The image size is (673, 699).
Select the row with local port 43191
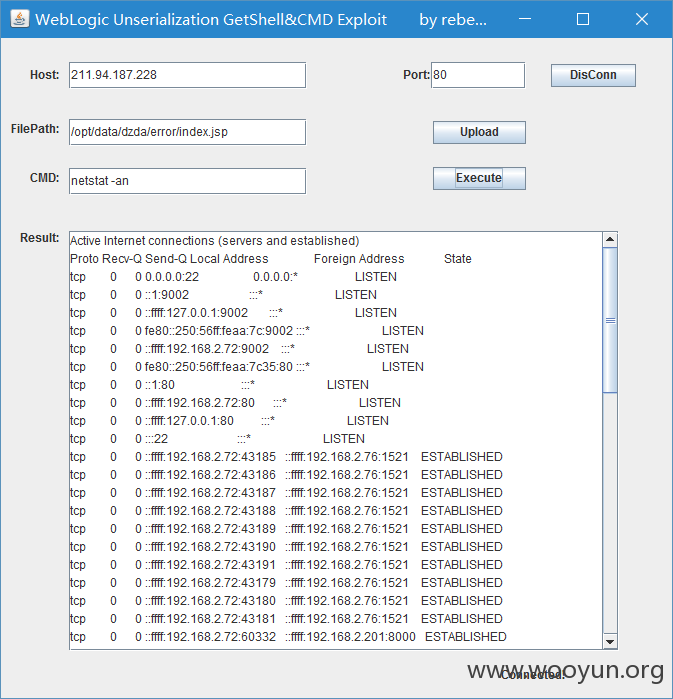pyautogui.click(x=286, y=565)
